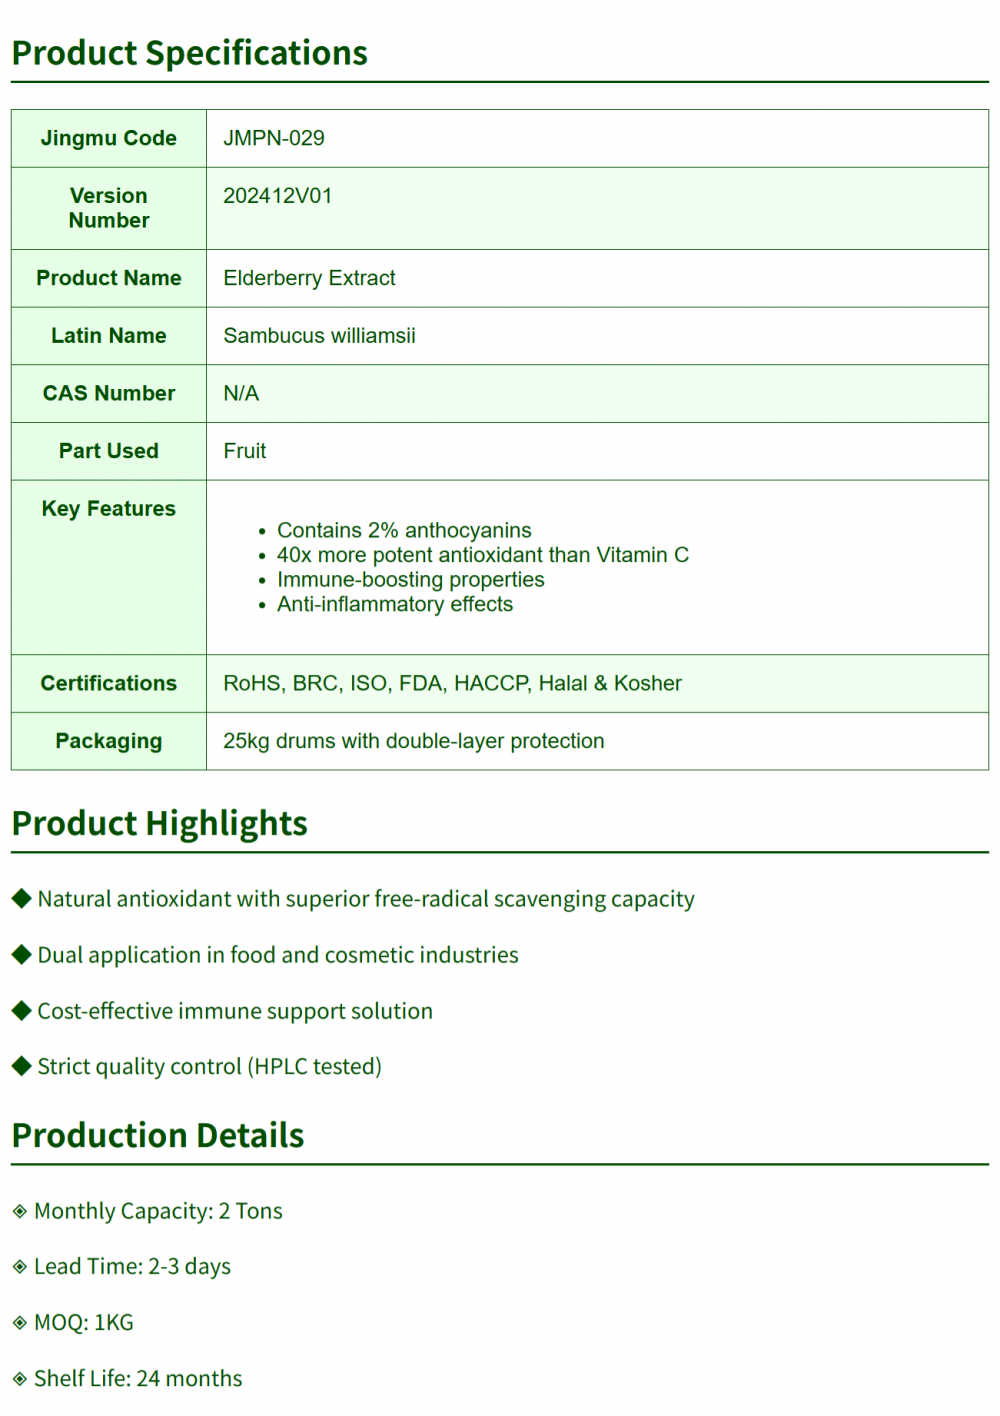Image resolution: width=1000 pixels, height=1416 pixels.
Task: Click the Key Features row label
Action: (x=108, y=509)
